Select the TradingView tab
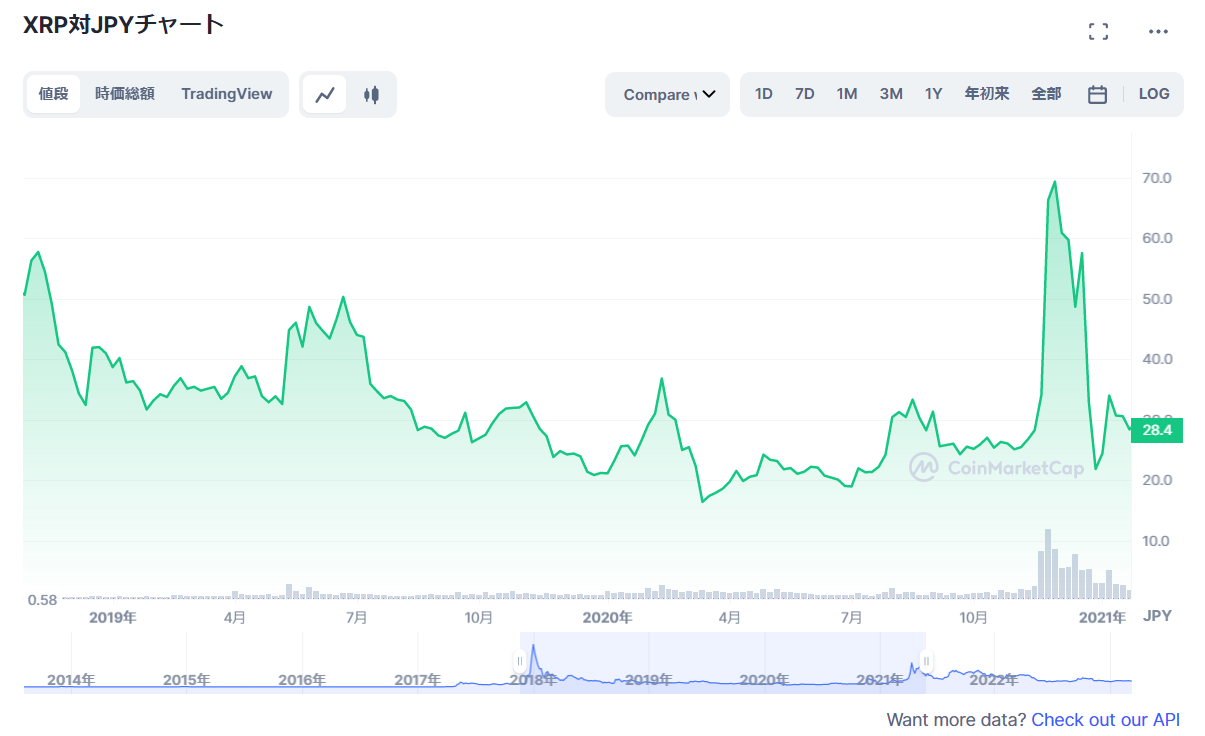 coord(227,93)
